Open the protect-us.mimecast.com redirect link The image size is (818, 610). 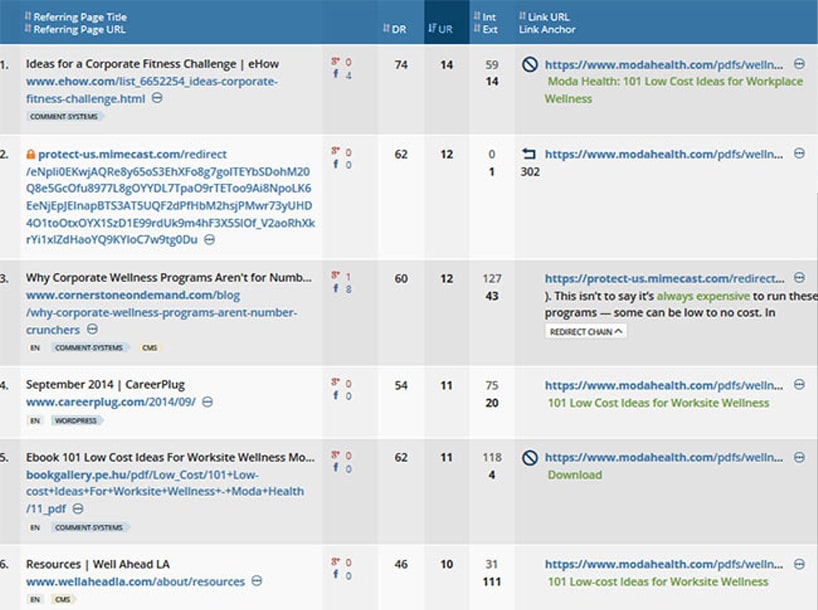[170, 197]
